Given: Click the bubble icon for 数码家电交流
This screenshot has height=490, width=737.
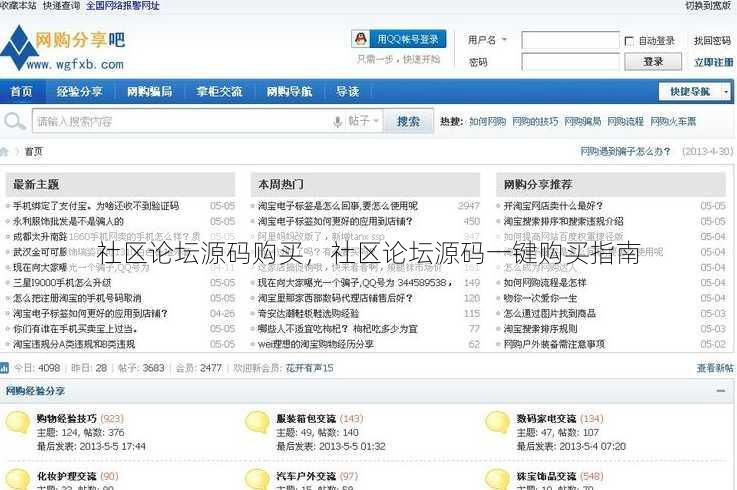Looking at the screenshot, I should 497,423.
